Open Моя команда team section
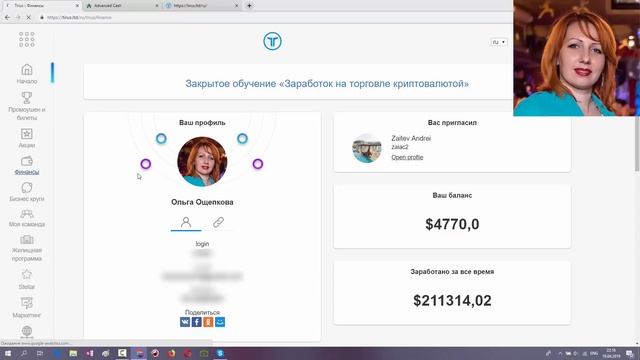This screenshot has width=640, height=360. point(27,218)
